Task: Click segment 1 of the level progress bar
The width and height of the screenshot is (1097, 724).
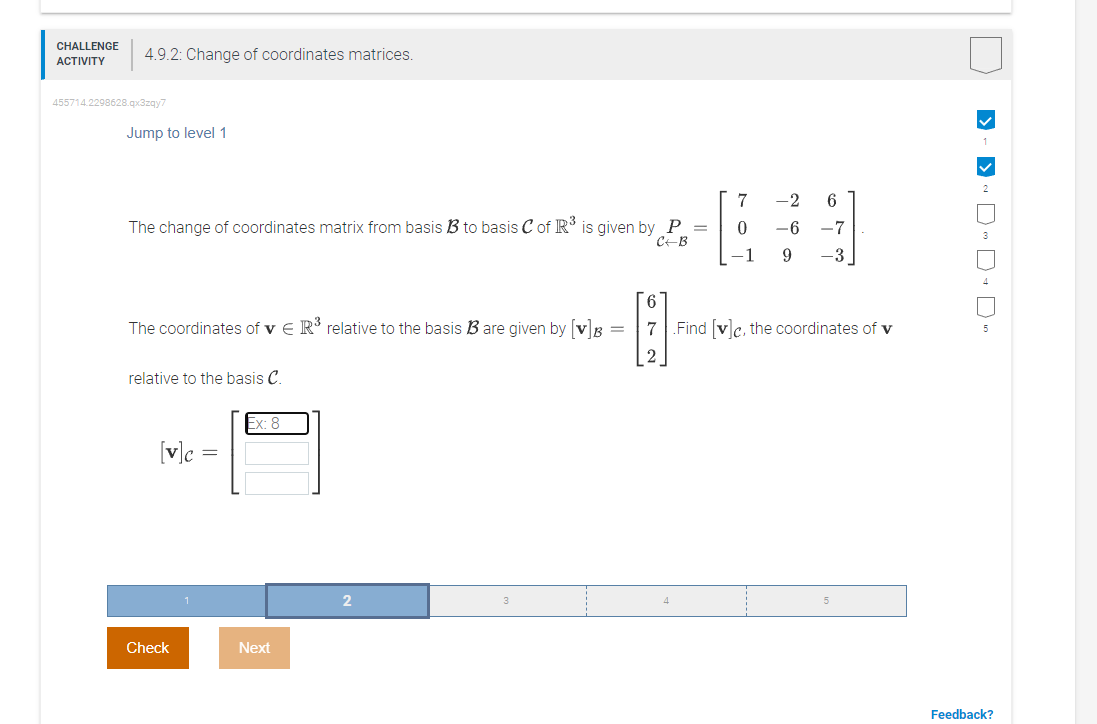Action: (x=185, y=600)
